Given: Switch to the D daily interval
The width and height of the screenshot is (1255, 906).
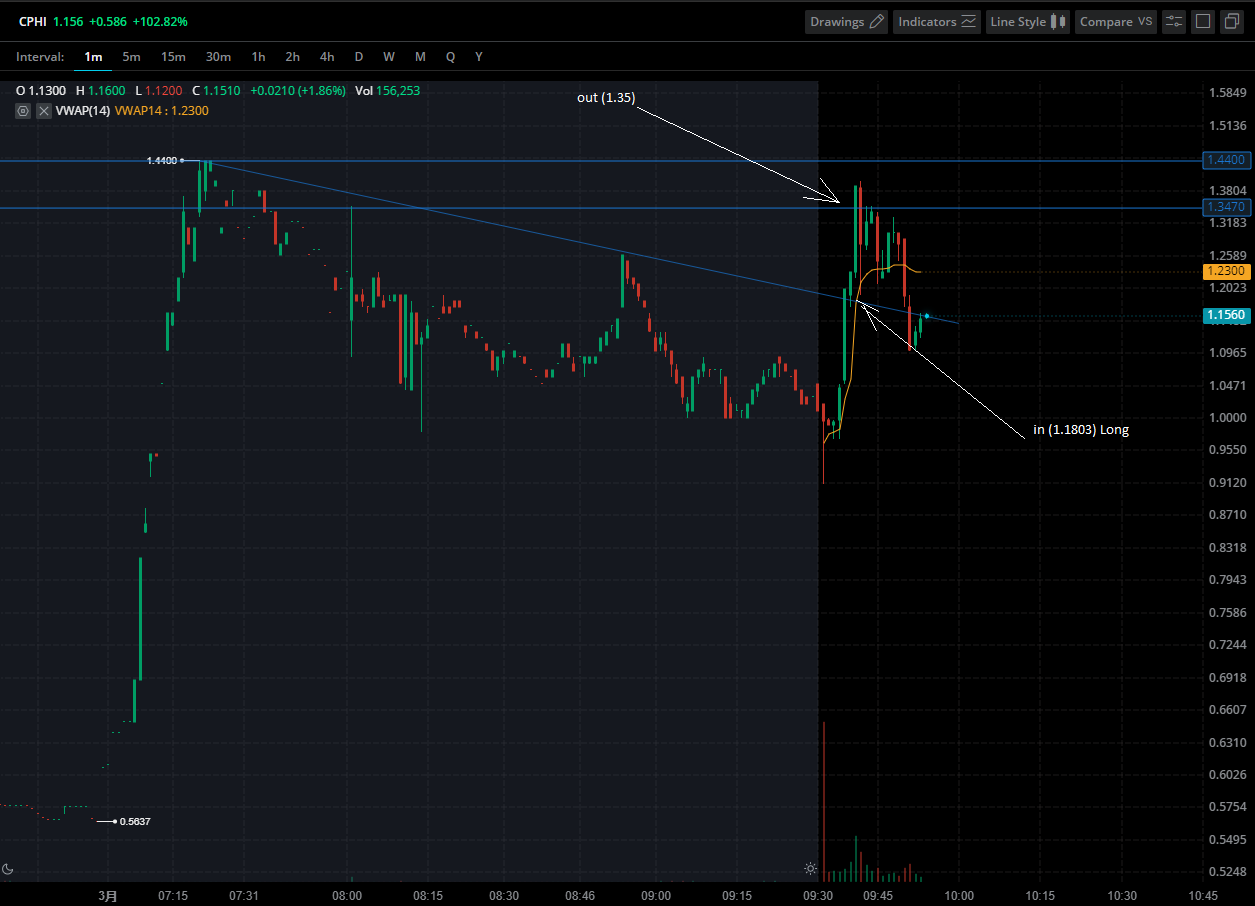Looking at the screenshot, I should point(359,57).
